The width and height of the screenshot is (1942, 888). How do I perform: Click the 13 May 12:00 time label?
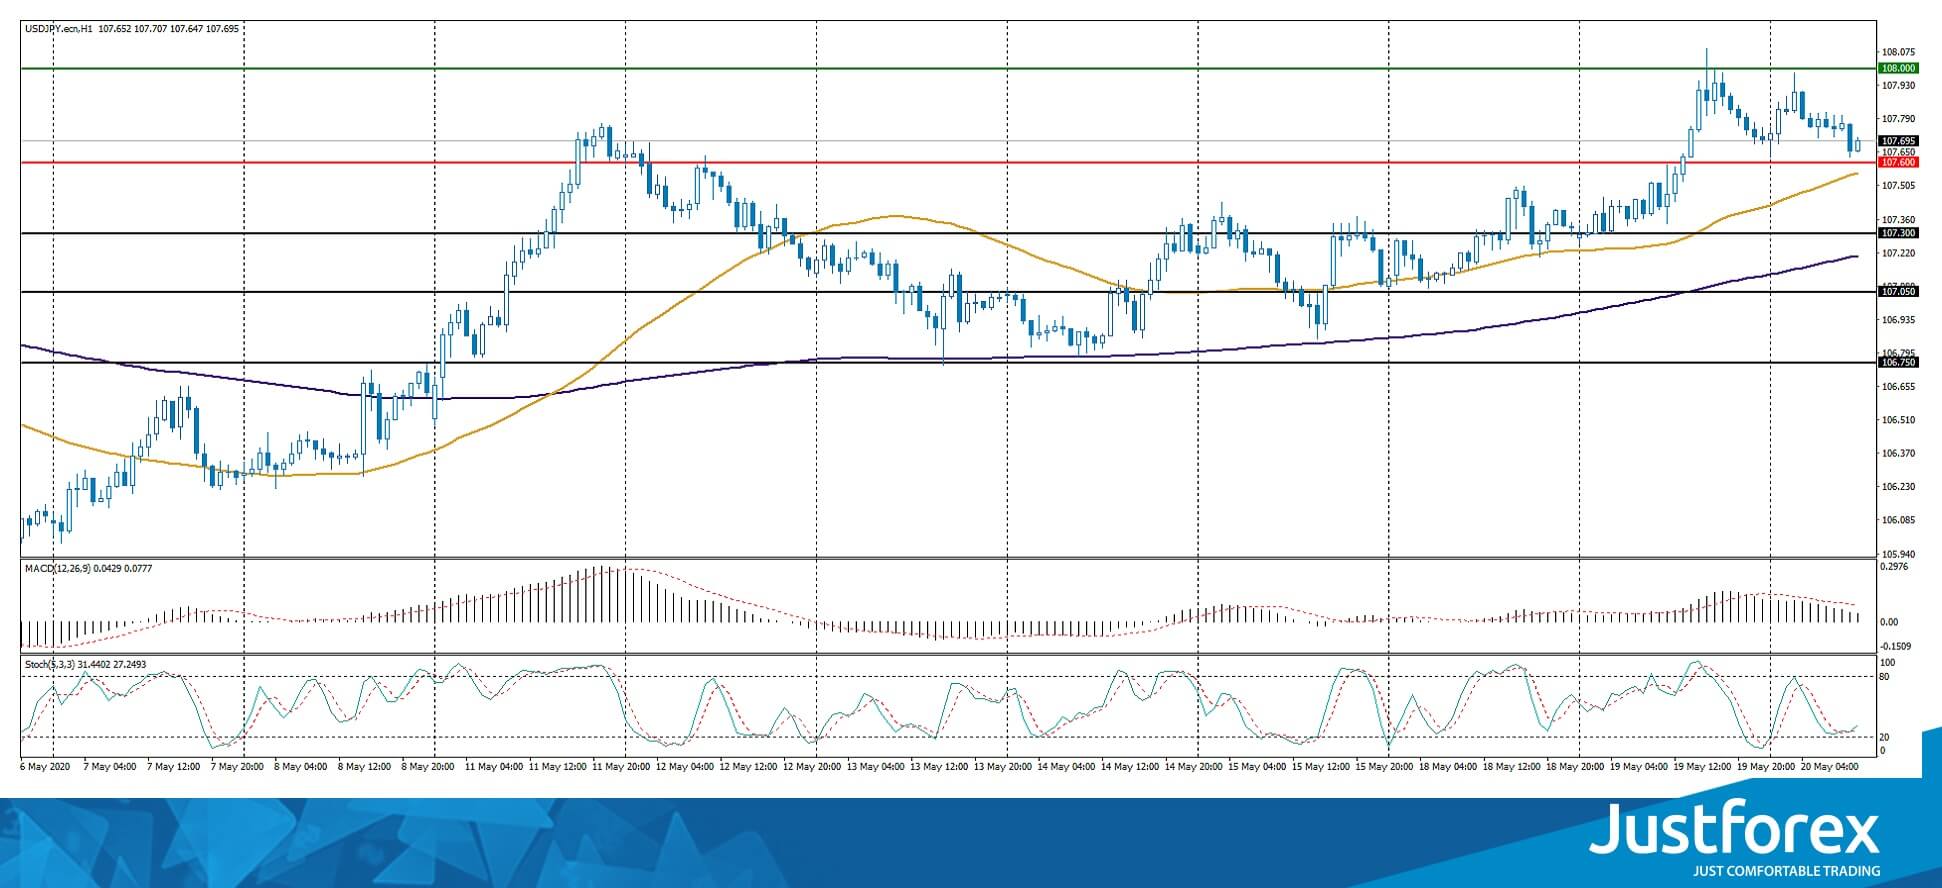(x=941, y=767)
